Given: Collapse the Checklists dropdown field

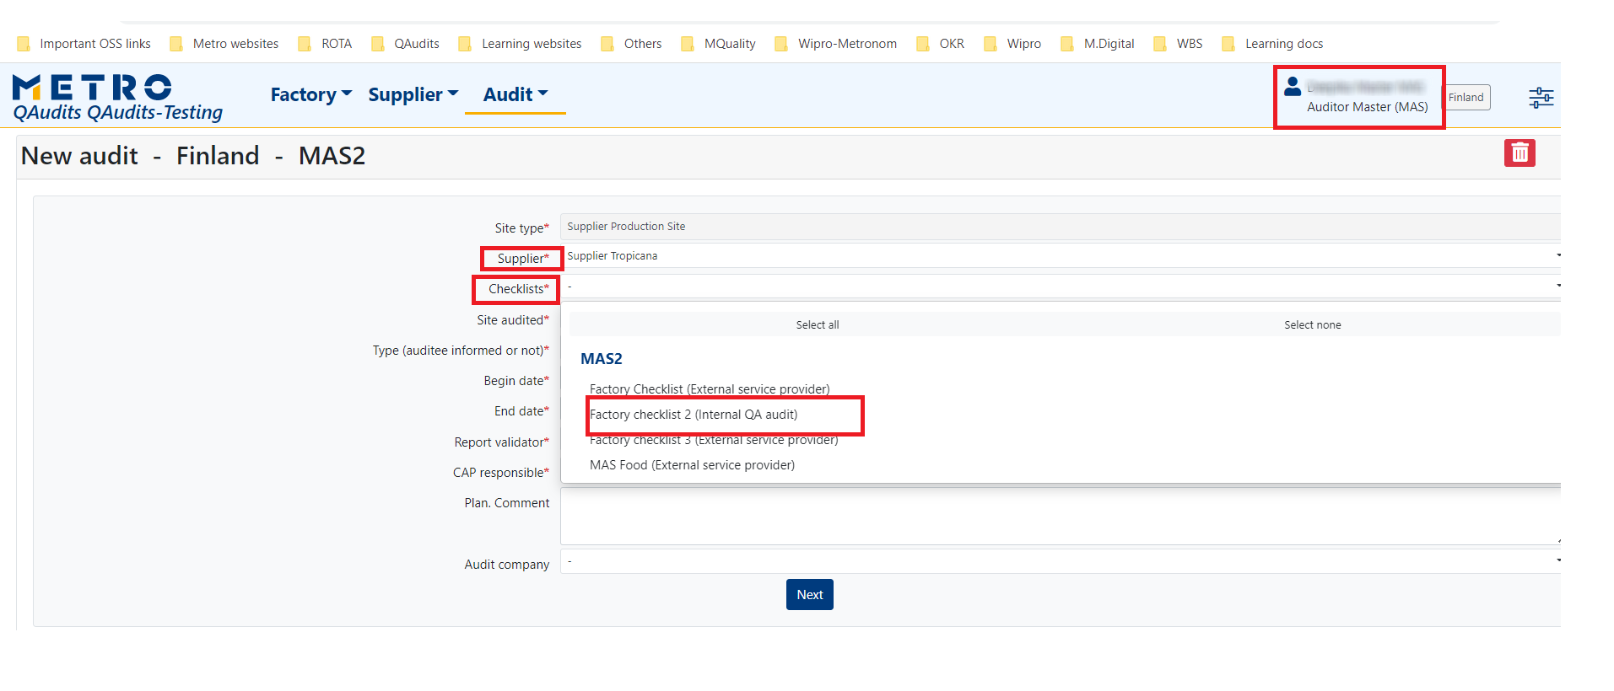Looking at the screenshot, I should click(x=1060, y=287).
